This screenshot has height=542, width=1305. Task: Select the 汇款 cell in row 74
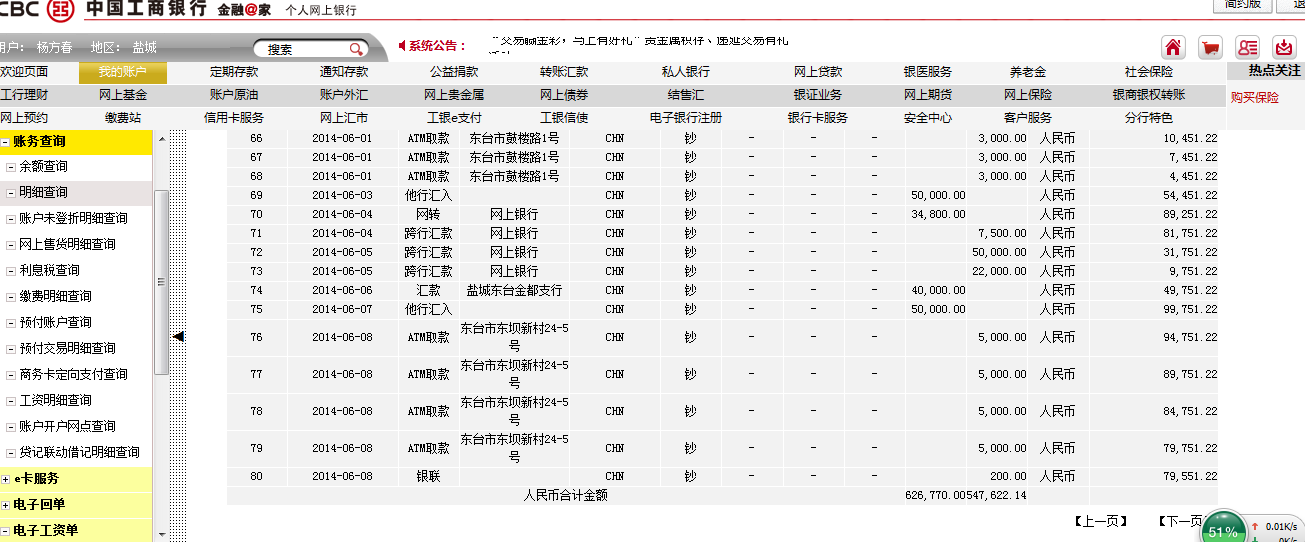(429, 291)
